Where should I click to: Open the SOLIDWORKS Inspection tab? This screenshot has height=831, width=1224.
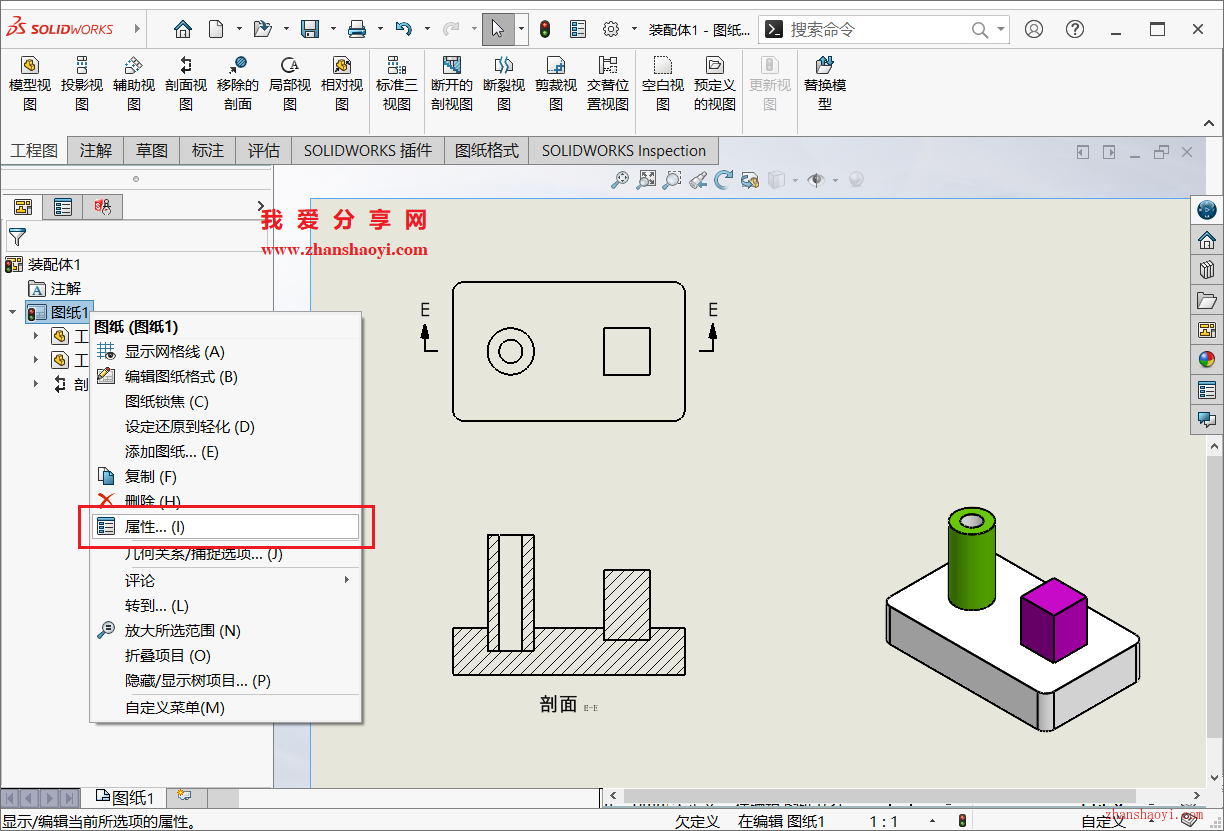point(624,151)
